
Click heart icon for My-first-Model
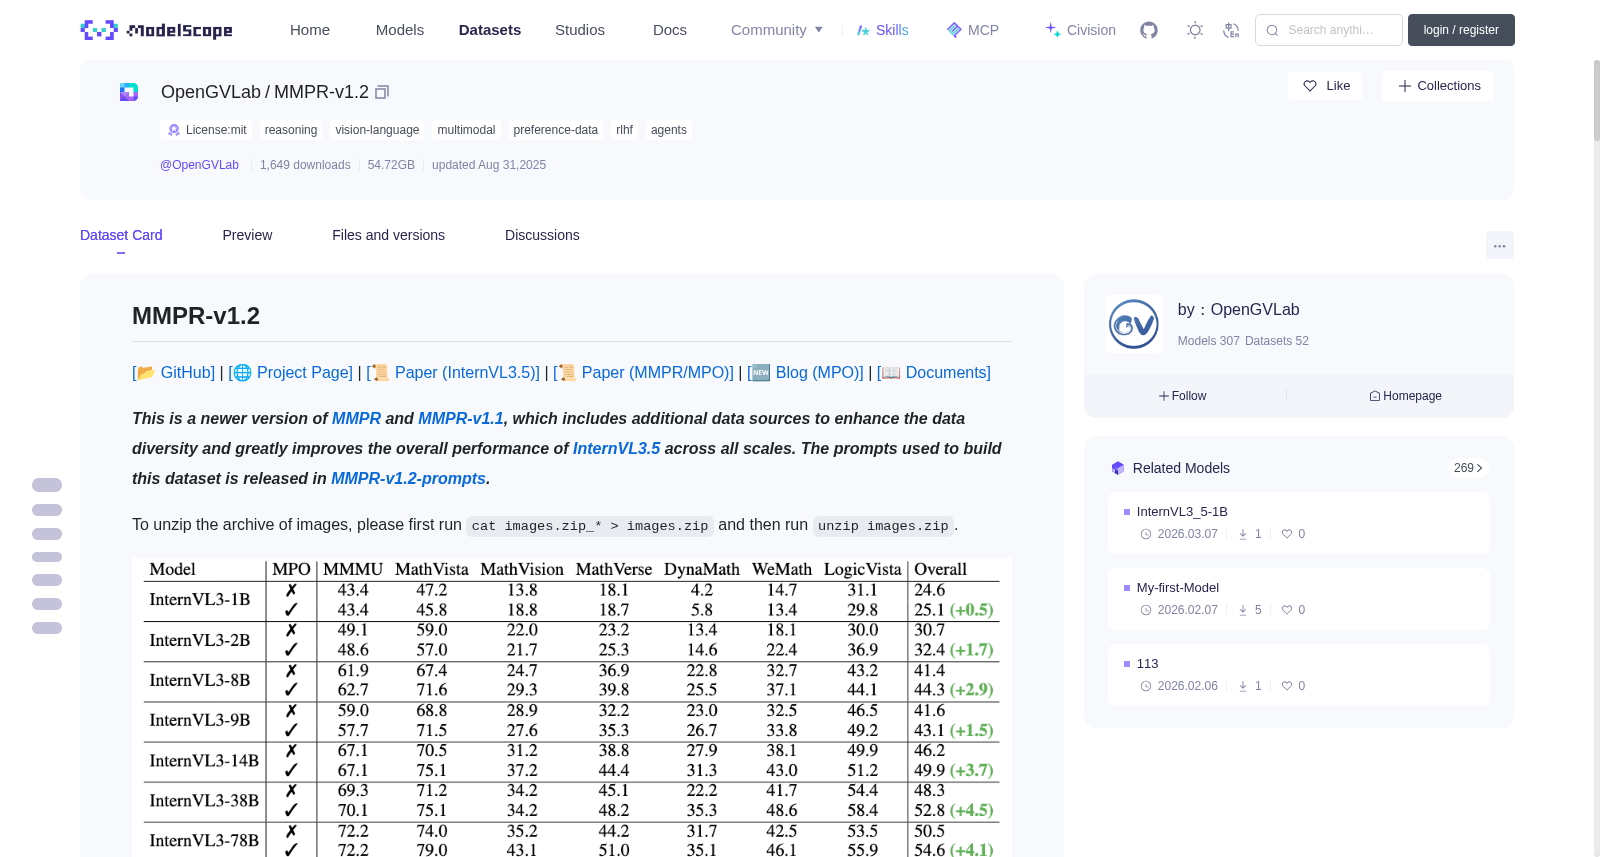(x=1287, y=610)
